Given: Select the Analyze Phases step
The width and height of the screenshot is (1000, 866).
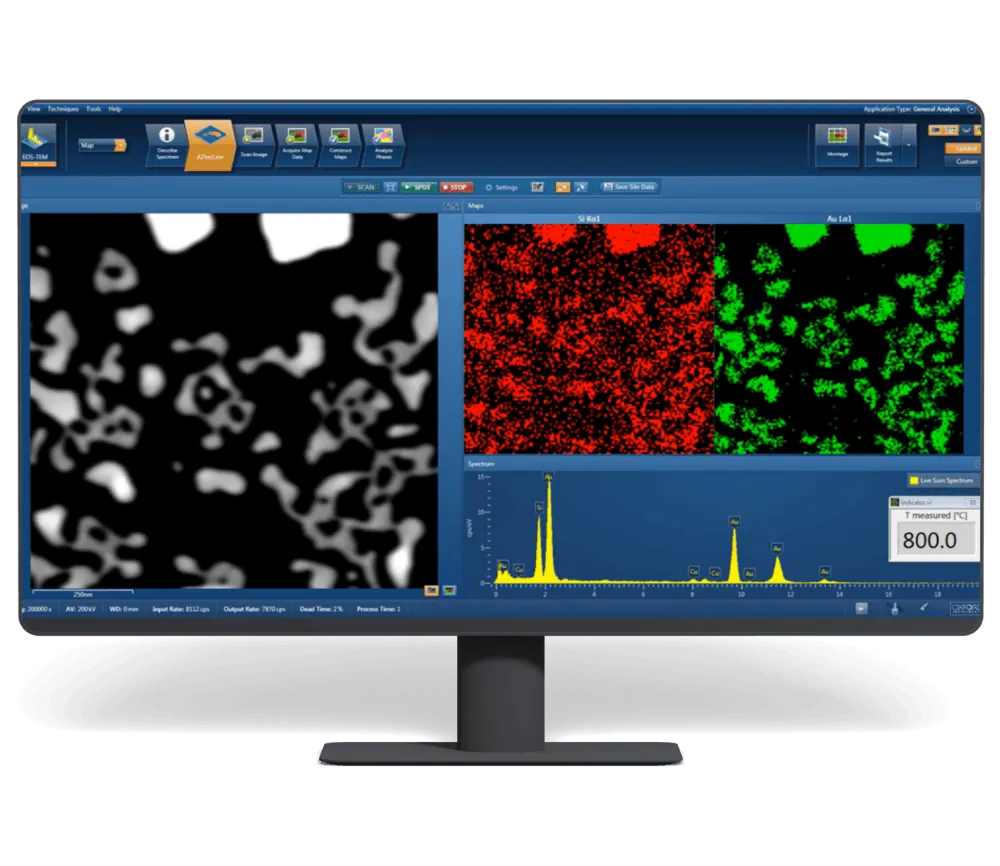Looking at the screenshot, I should click(383, 145).
